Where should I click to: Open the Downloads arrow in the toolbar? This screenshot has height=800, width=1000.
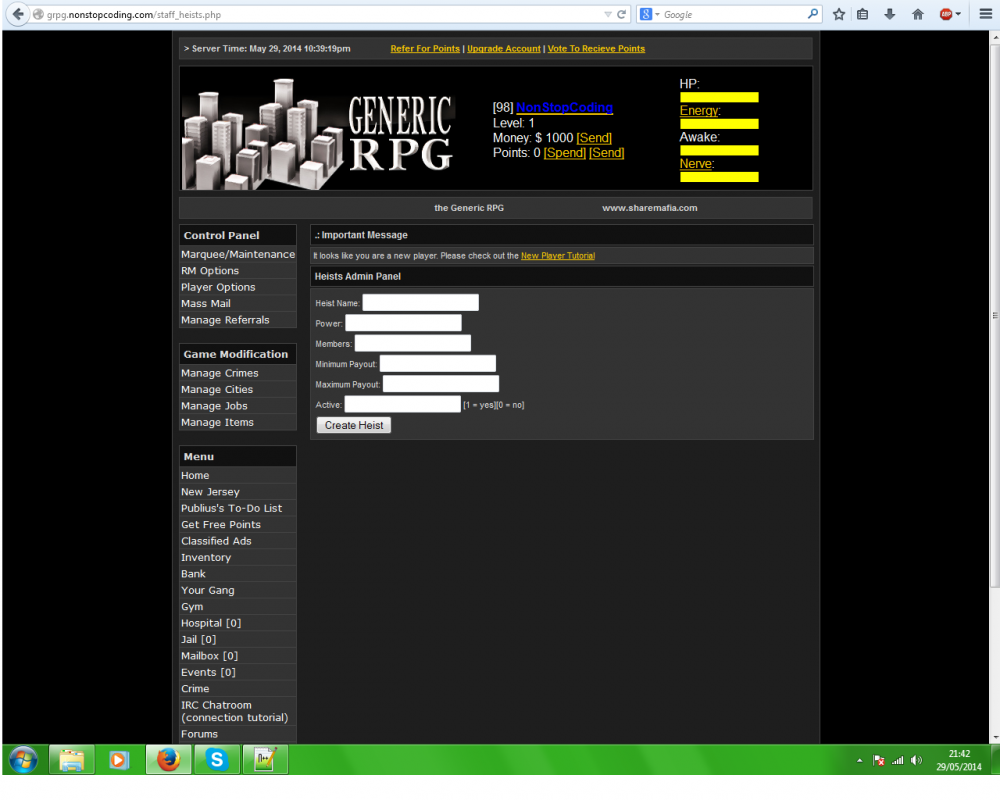890,14
